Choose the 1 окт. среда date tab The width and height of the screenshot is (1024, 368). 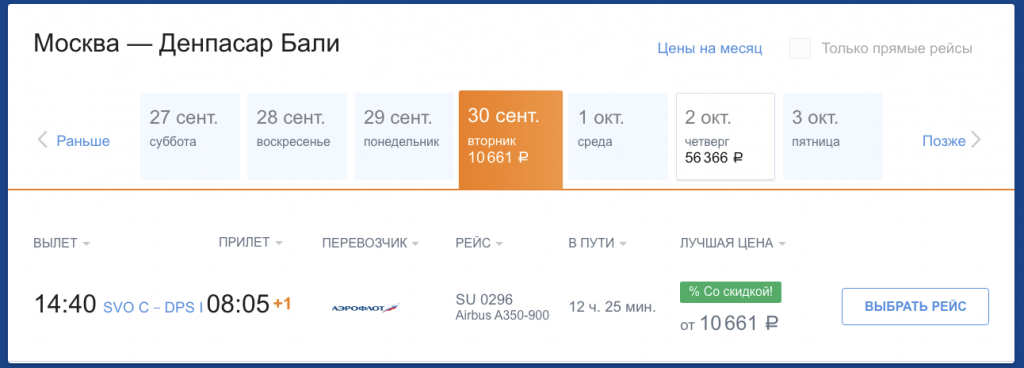618,136
